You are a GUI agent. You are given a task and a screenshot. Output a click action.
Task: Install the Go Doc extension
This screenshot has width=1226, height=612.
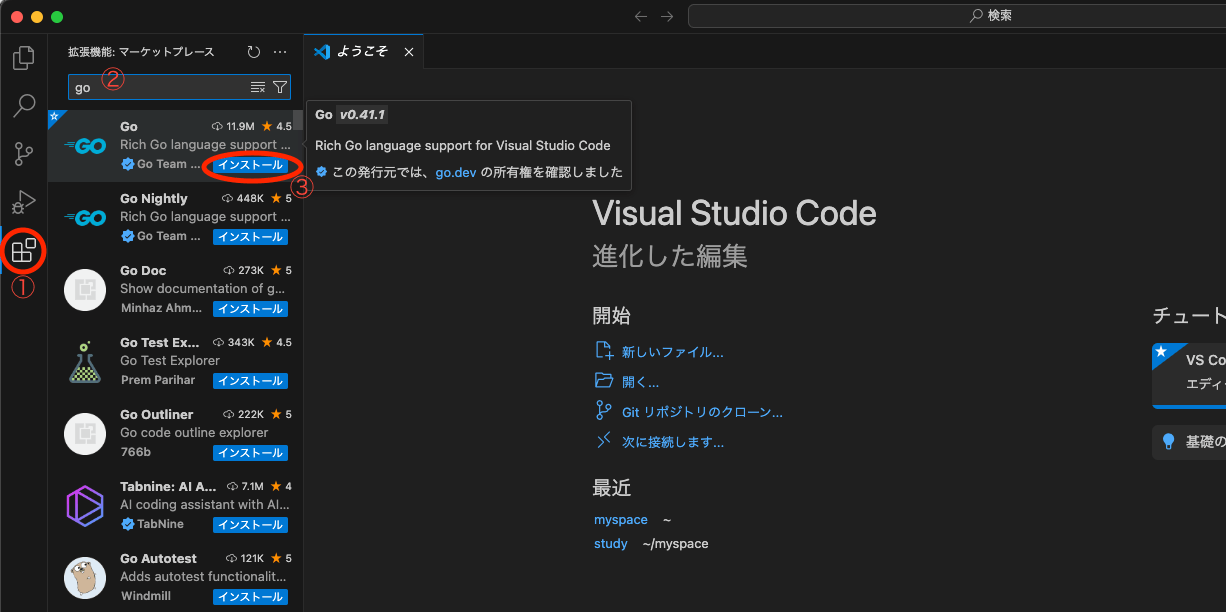point(250,309)
